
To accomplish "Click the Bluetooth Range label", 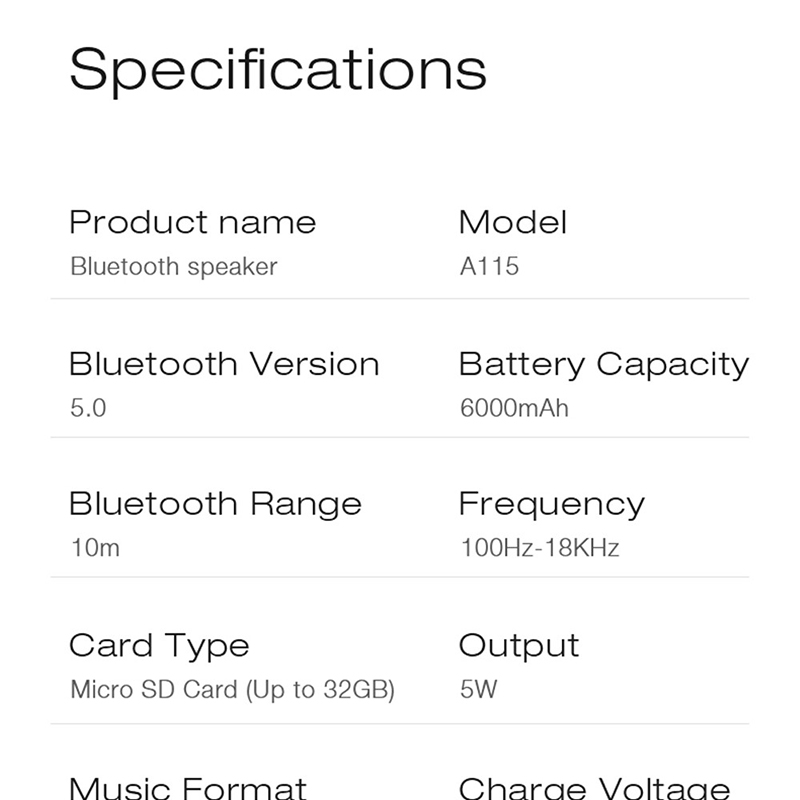I will pyautogui.click(x=215, y=503).
